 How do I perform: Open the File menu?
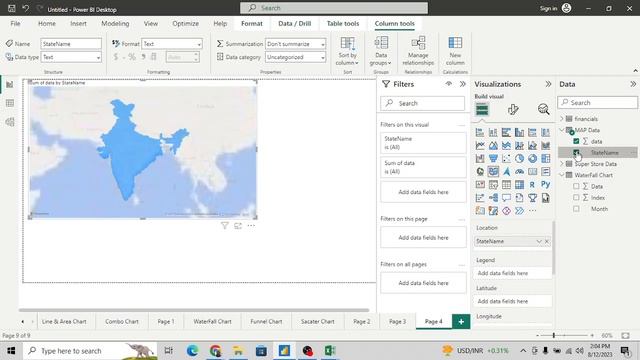16,24
